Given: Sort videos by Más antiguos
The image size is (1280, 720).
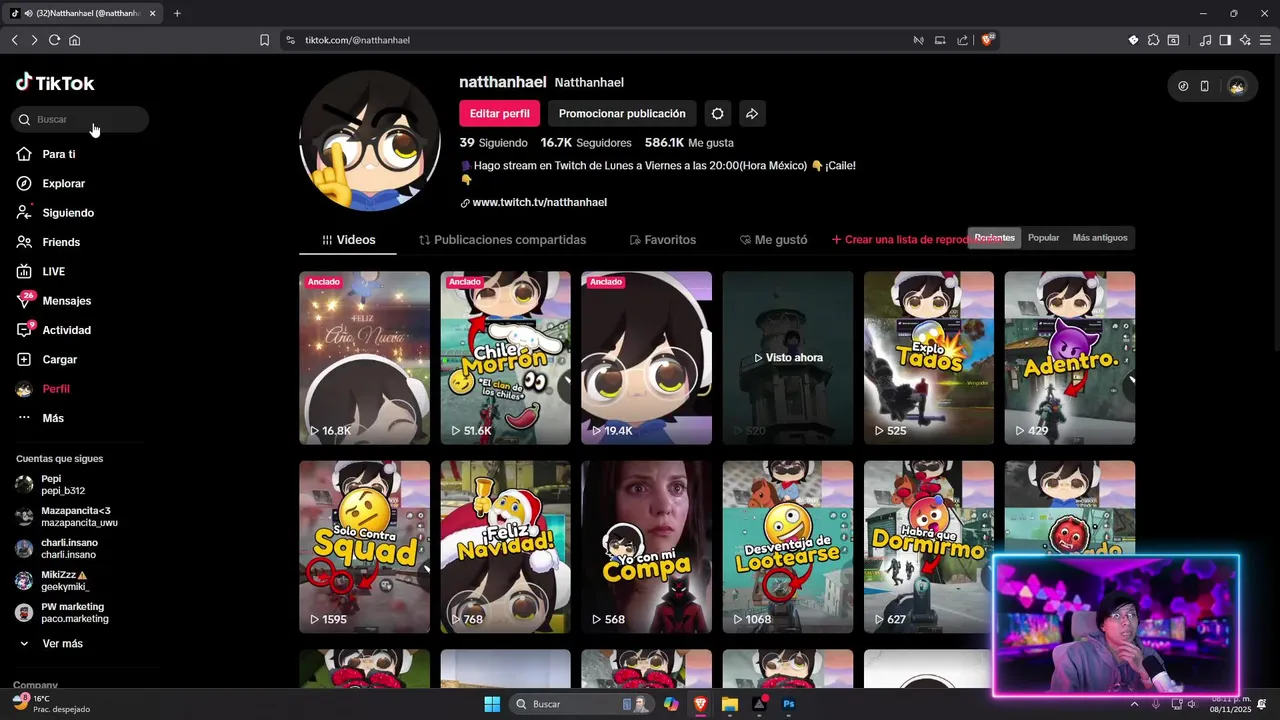Looking at the screenshot, I should click(x=1100, y=238).
